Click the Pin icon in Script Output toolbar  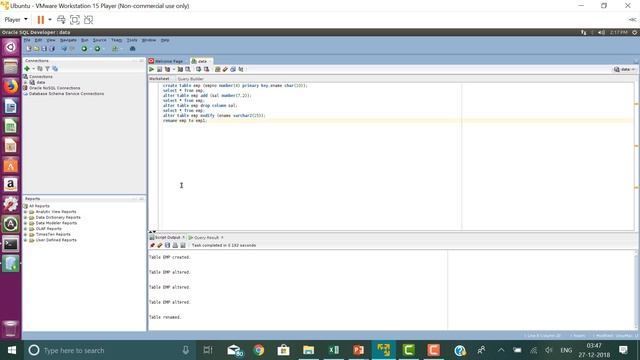tap(152, 245)
